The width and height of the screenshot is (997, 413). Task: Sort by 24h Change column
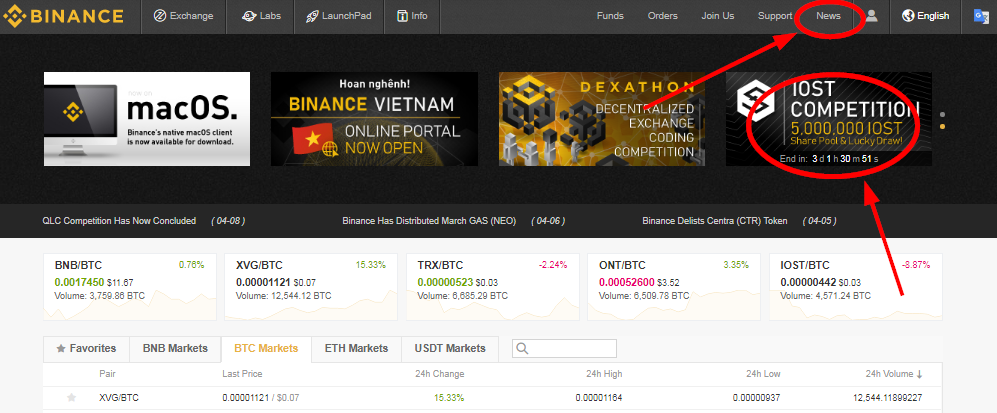point(439,374)
